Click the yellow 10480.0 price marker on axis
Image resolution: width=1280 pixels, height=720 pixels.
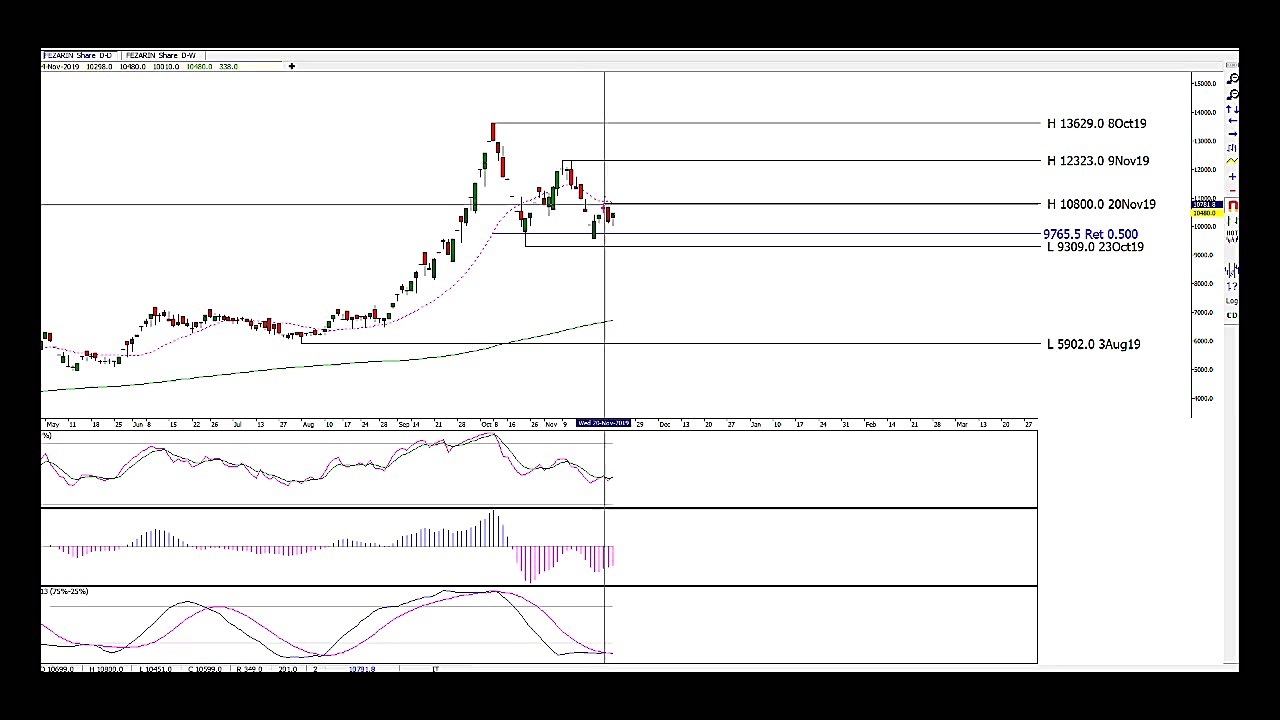click(1205, 213)
